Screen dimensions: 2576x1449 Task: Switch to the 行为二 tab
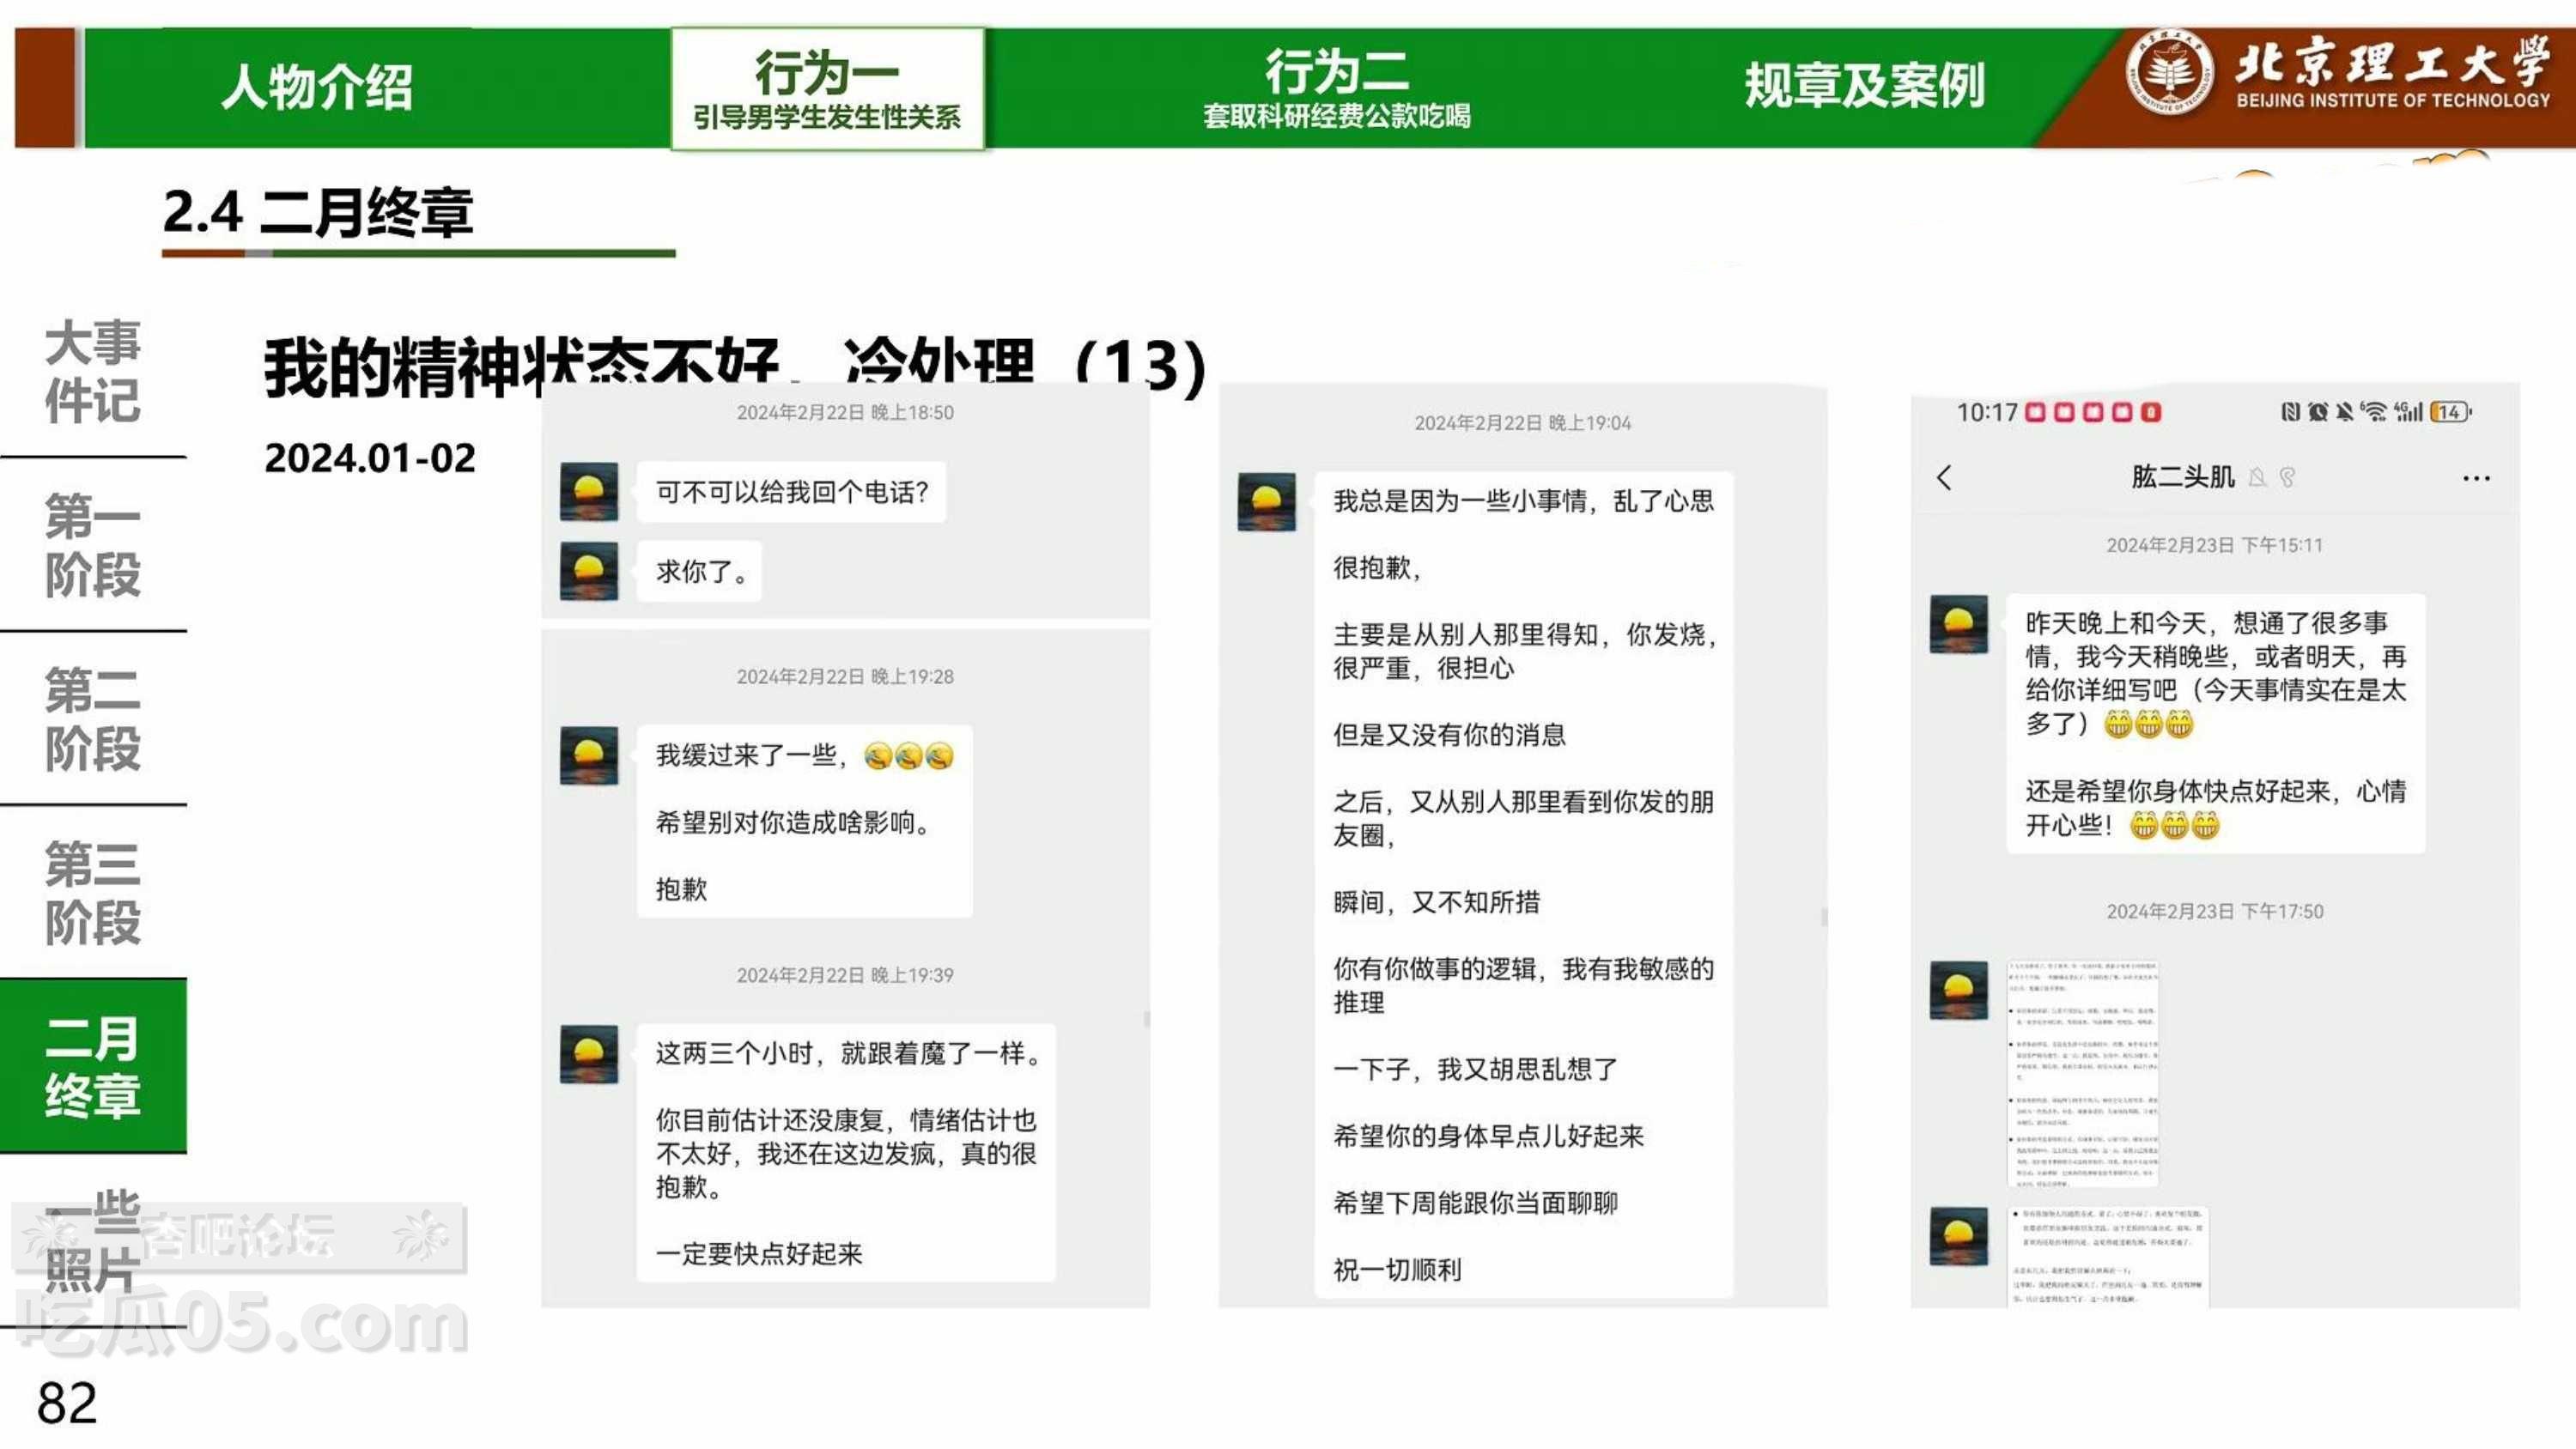point(1337,89)
